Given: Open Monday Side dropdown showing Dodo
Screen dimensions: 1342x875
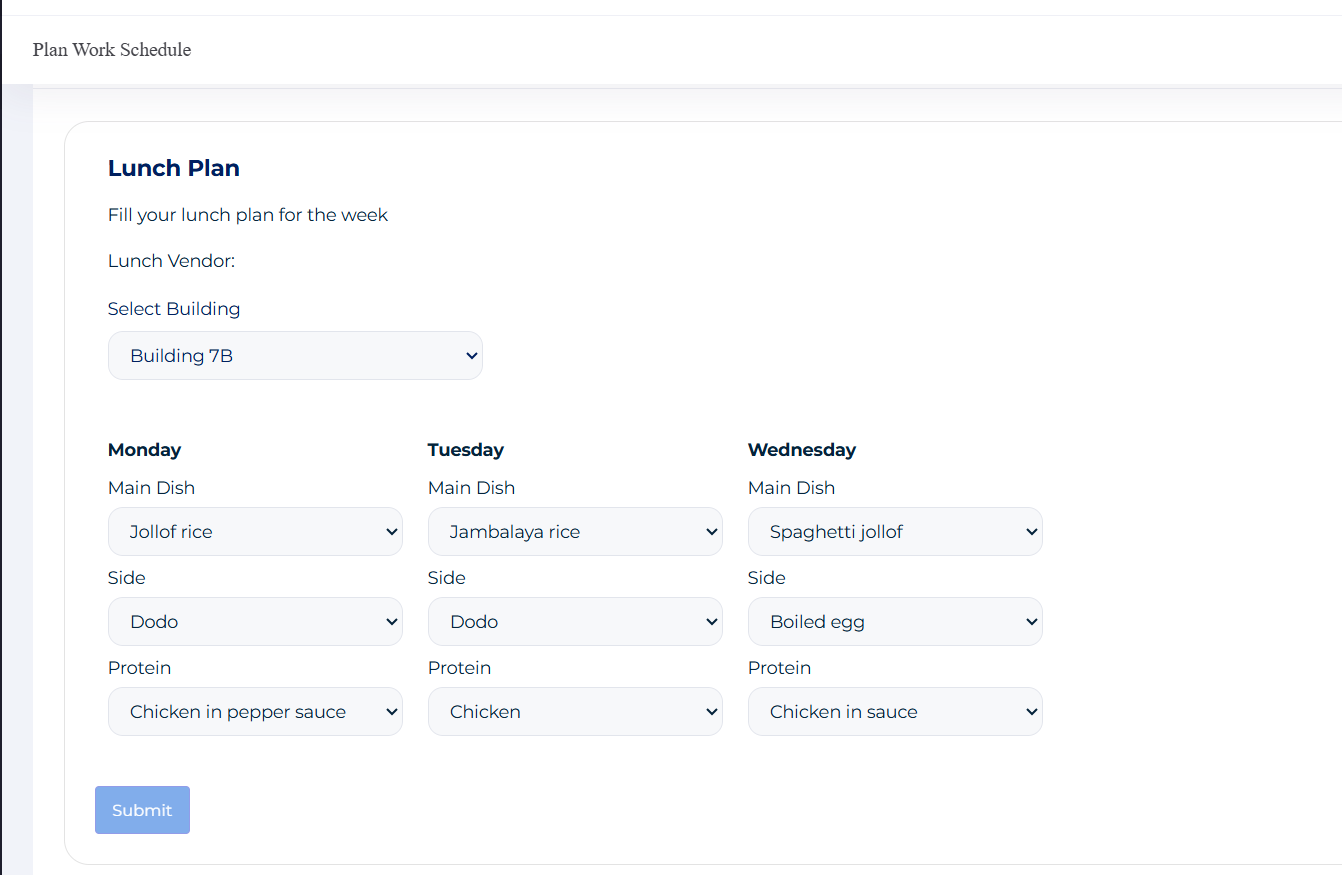Looking at the screenshot, I should pyautogui.click(x=254, y=622).
